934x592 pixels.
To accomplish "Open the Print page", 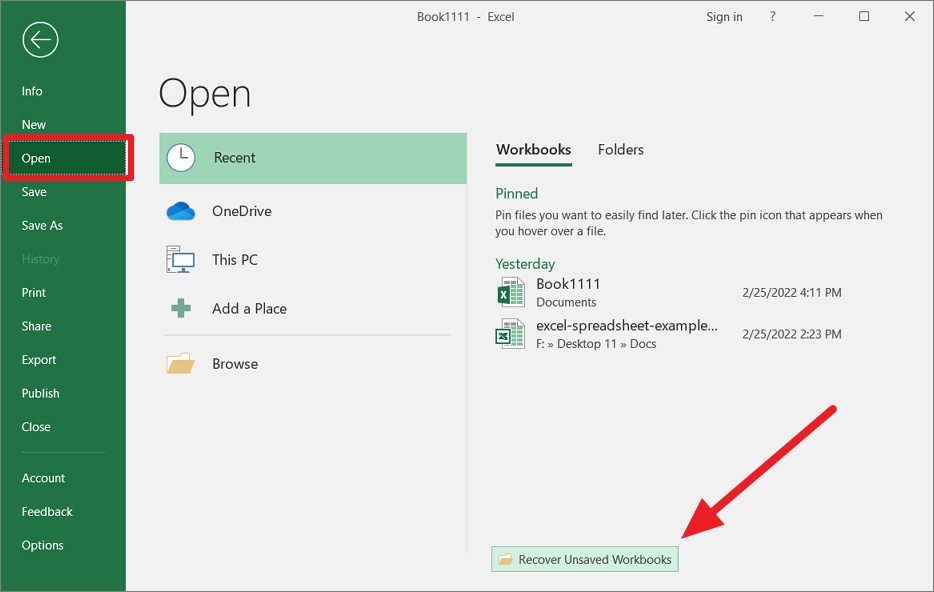I will (x=34, y=292).
